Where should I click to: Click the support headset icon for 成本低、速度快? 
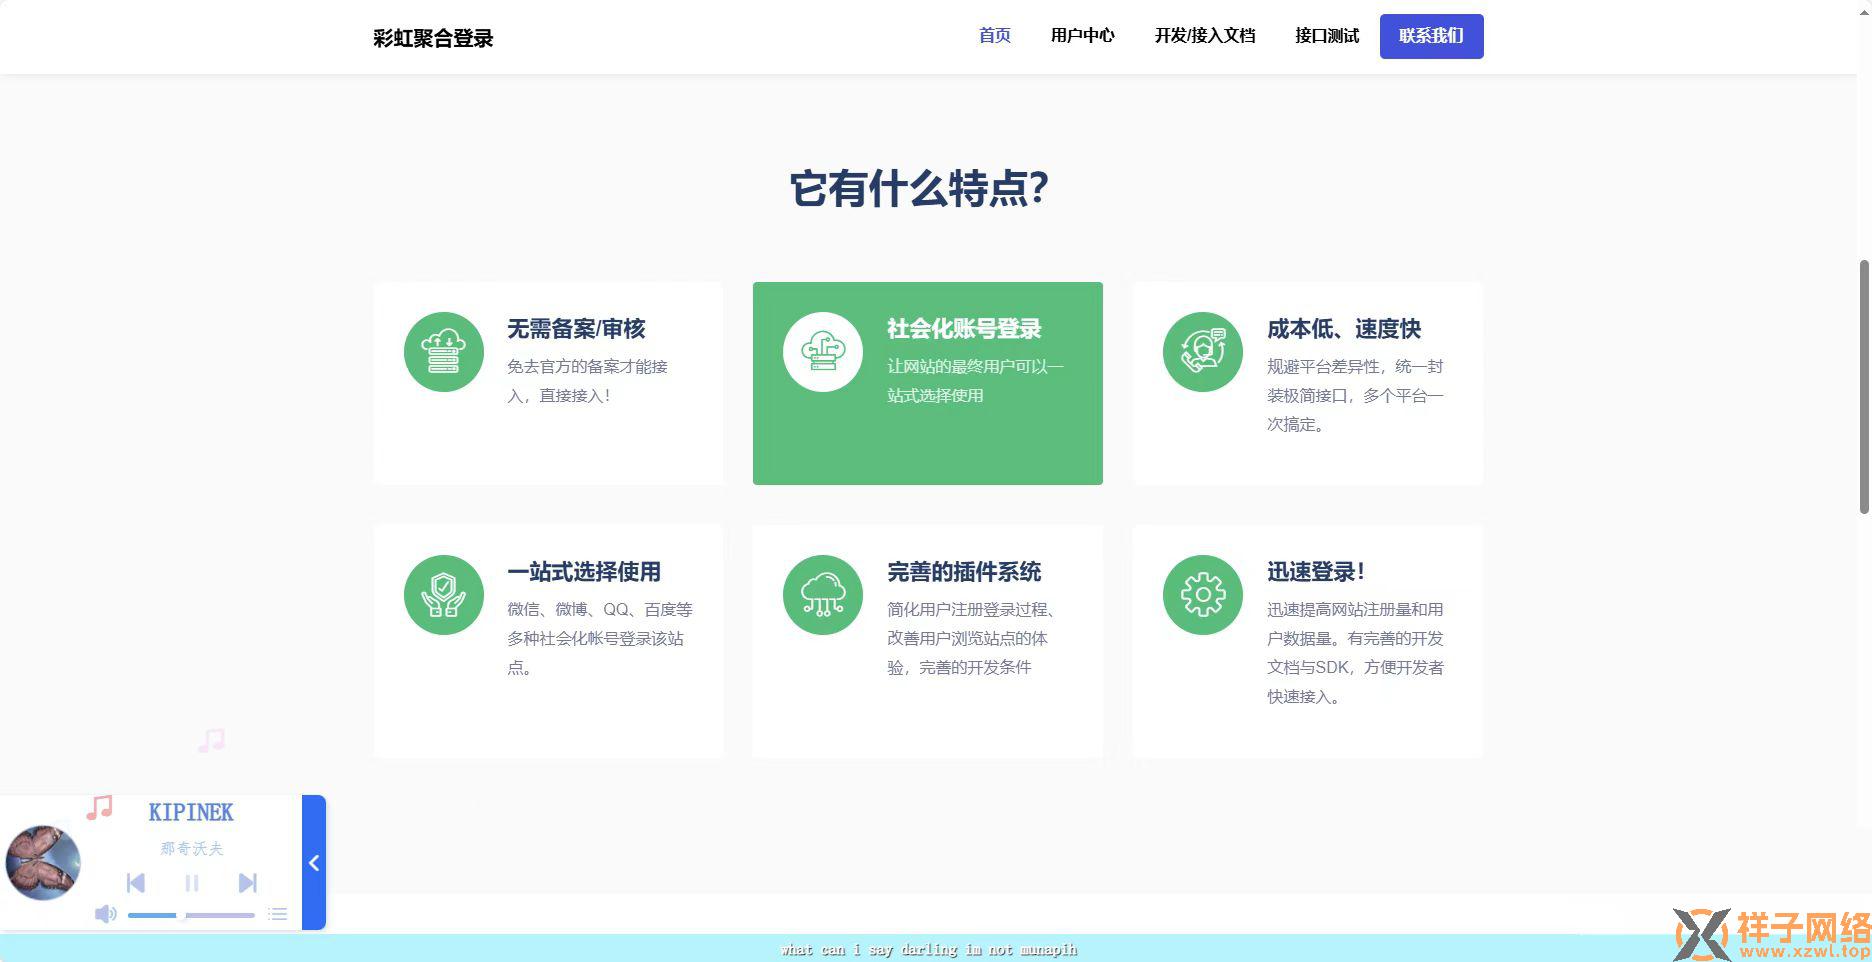coord(1203,352)
